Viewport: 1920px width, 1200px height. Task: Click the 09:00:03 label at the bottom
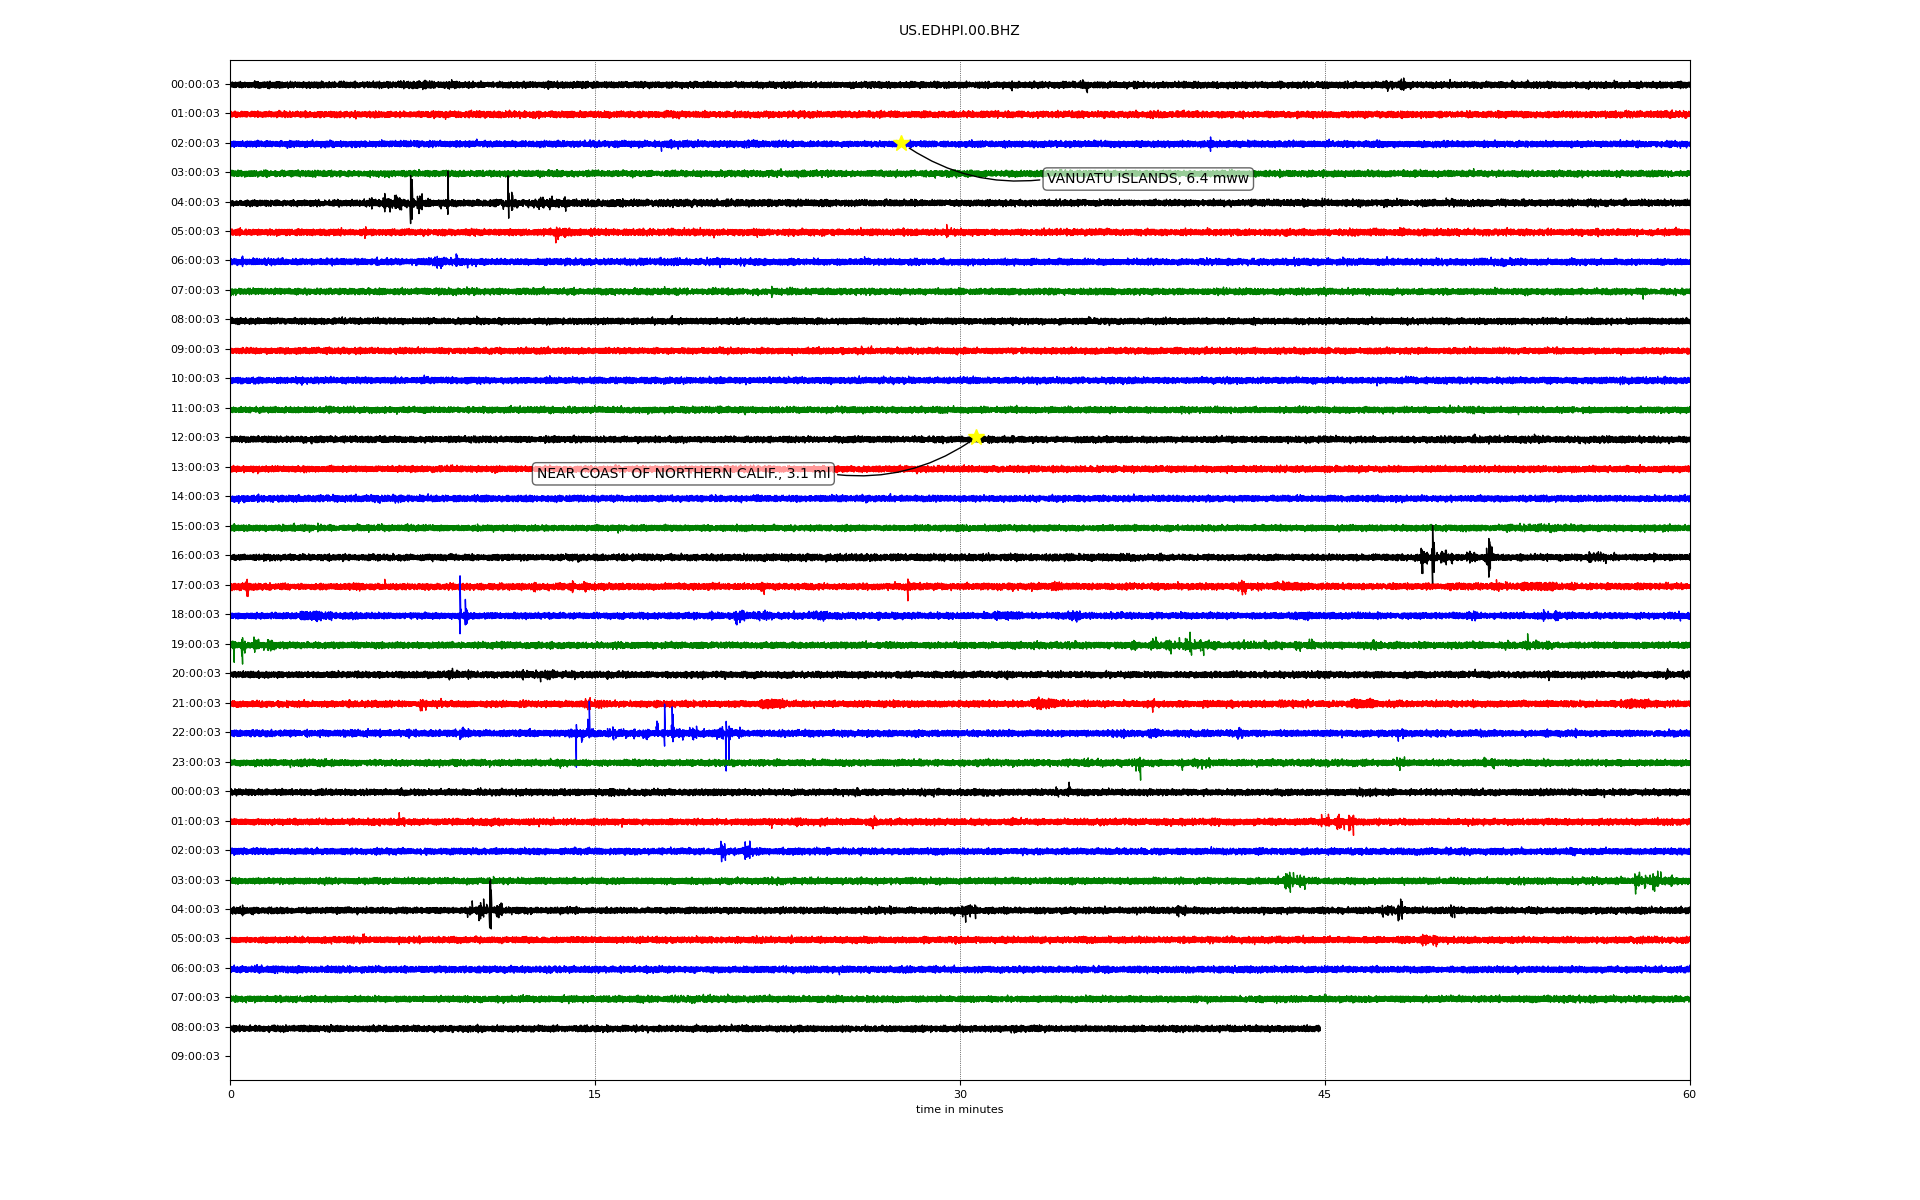coord(195,1057)
